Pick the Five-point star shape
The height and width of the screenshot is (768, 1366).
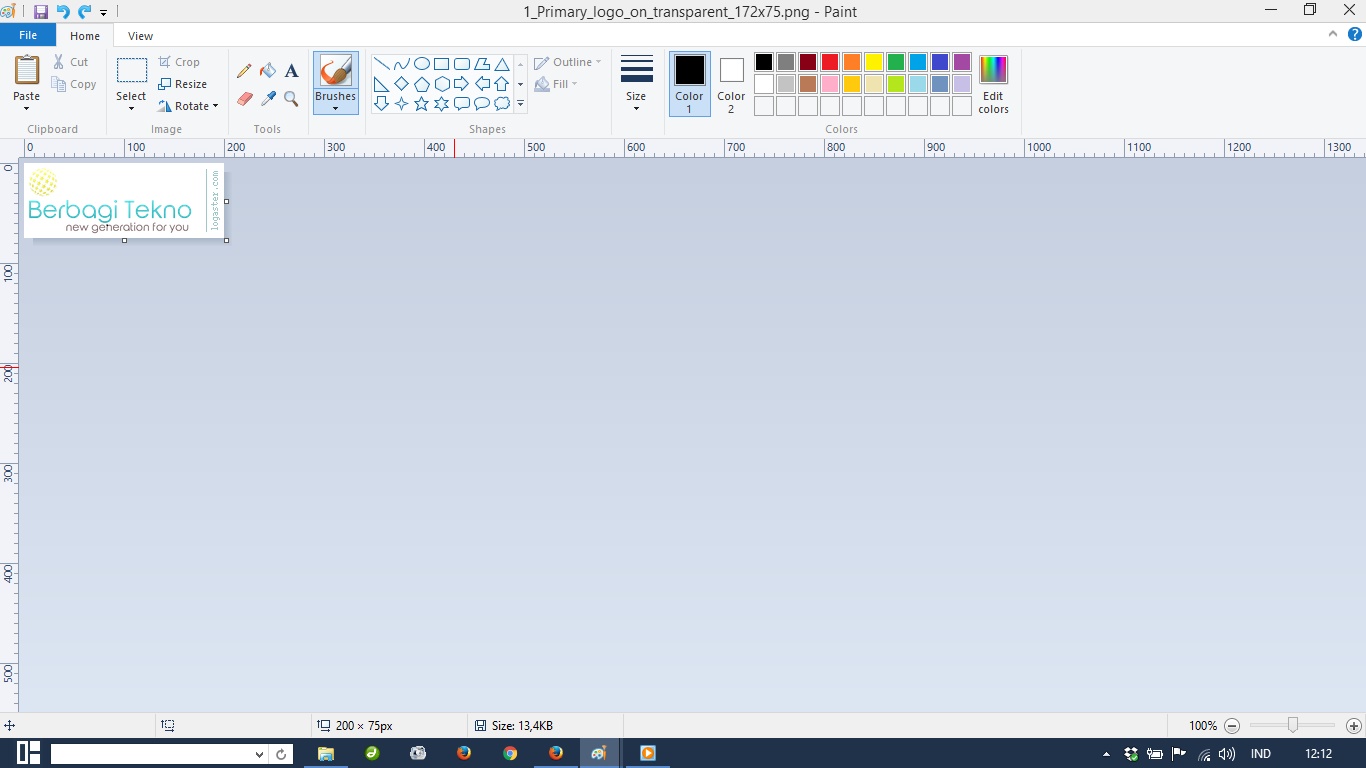click(421, 104)
